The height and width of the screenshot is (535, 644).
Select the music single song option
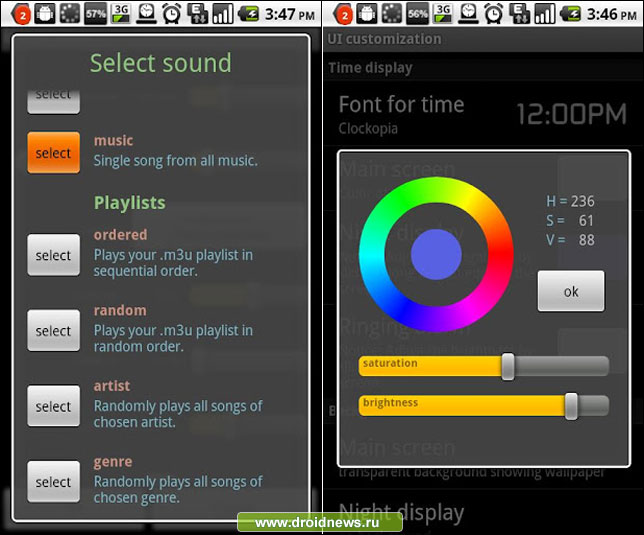(x=53, y=152)
